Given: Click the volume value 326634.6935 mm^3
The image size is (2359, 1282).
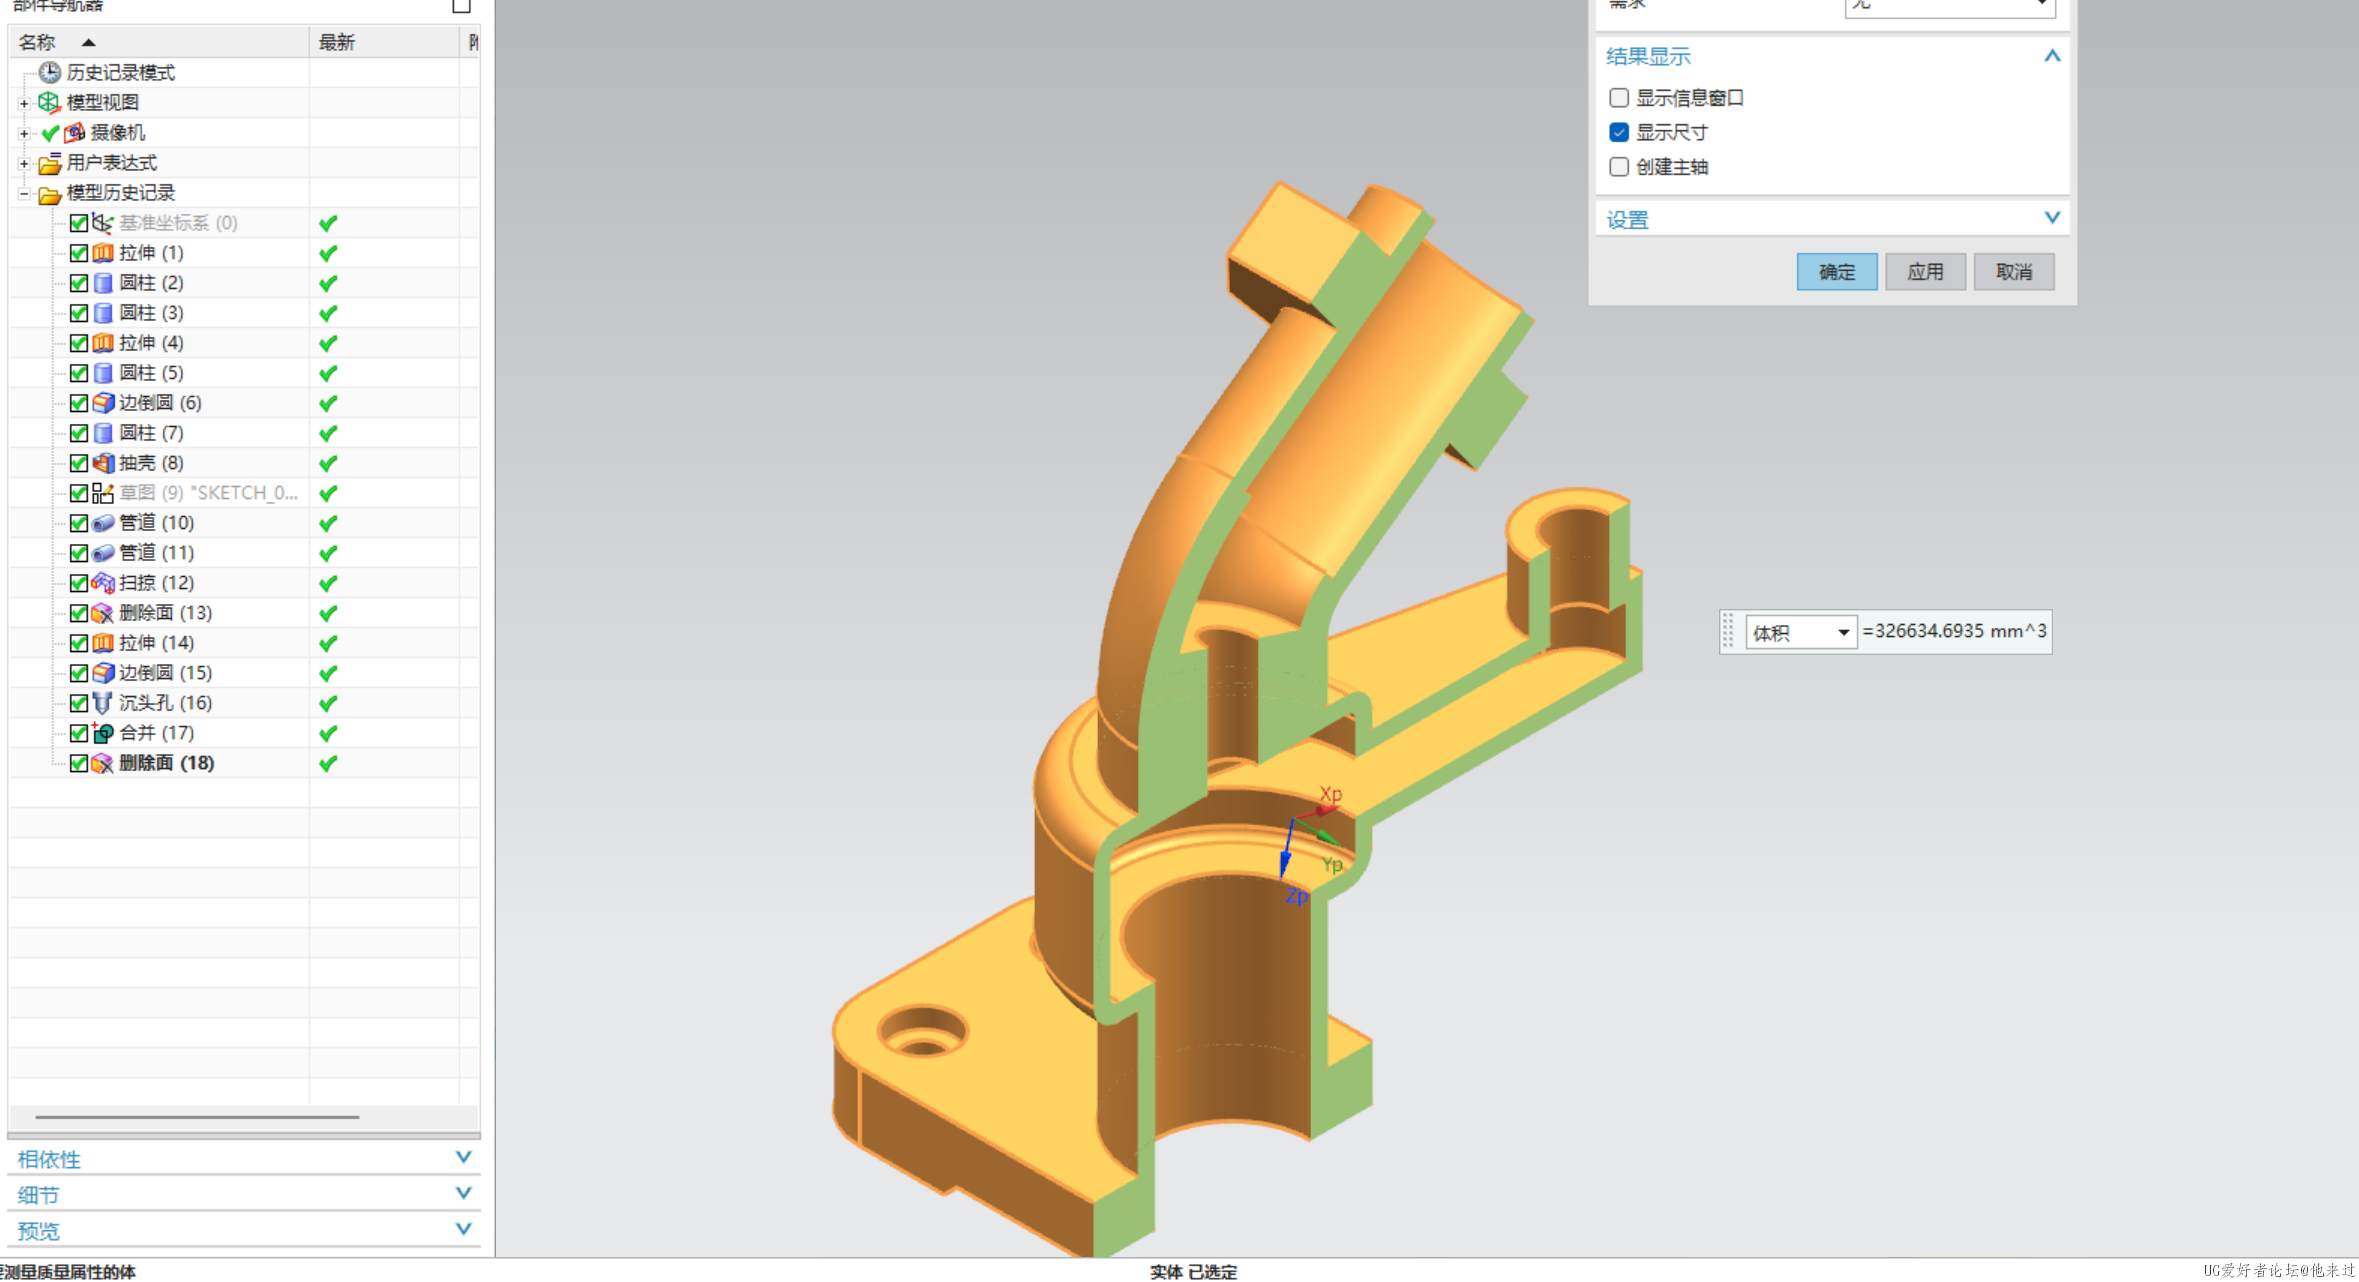Looking at the screenshot, I should pyautogui.click(x=1960, y=631).
